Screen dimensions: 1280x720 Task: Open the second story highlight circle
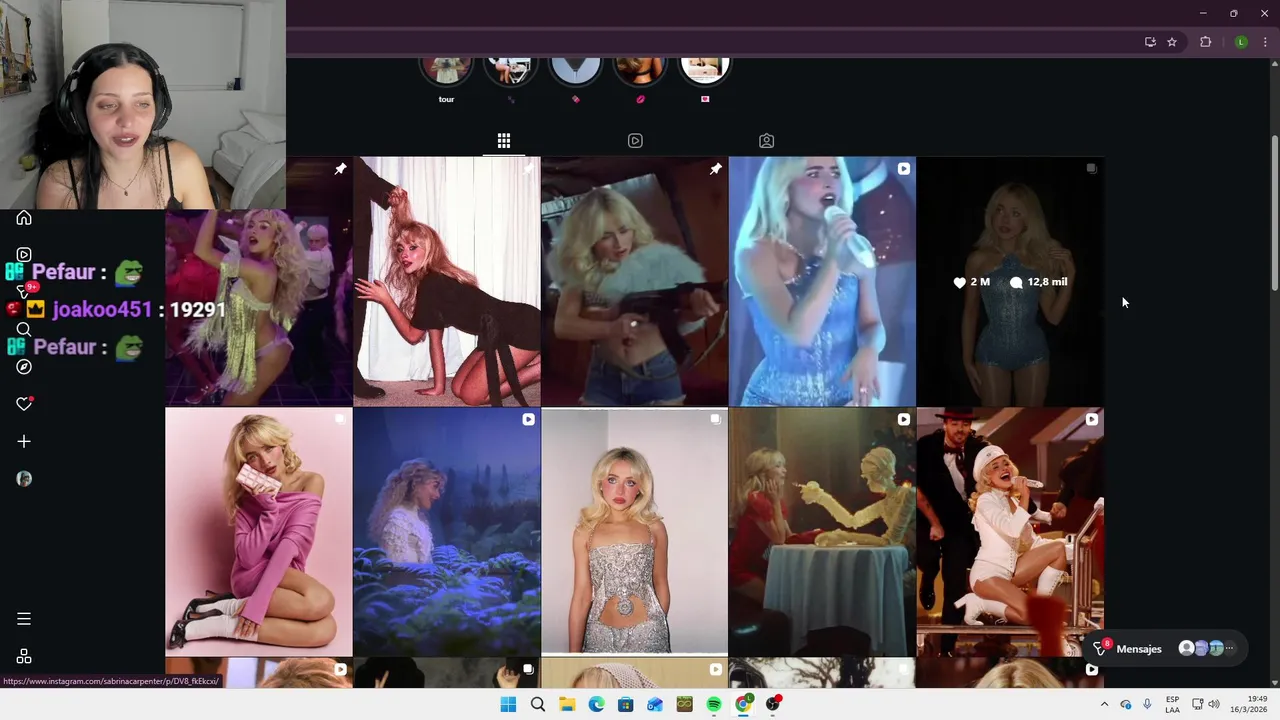(x=510, y=72)
